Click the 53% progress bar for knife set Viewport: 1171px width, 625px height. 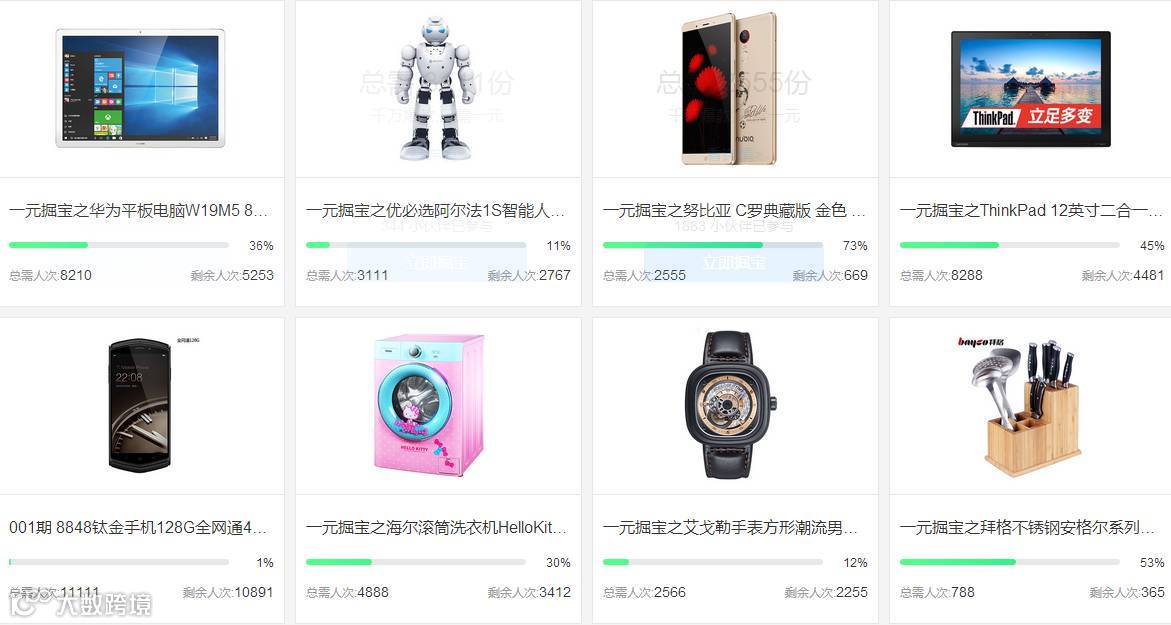click(1010, 562)
